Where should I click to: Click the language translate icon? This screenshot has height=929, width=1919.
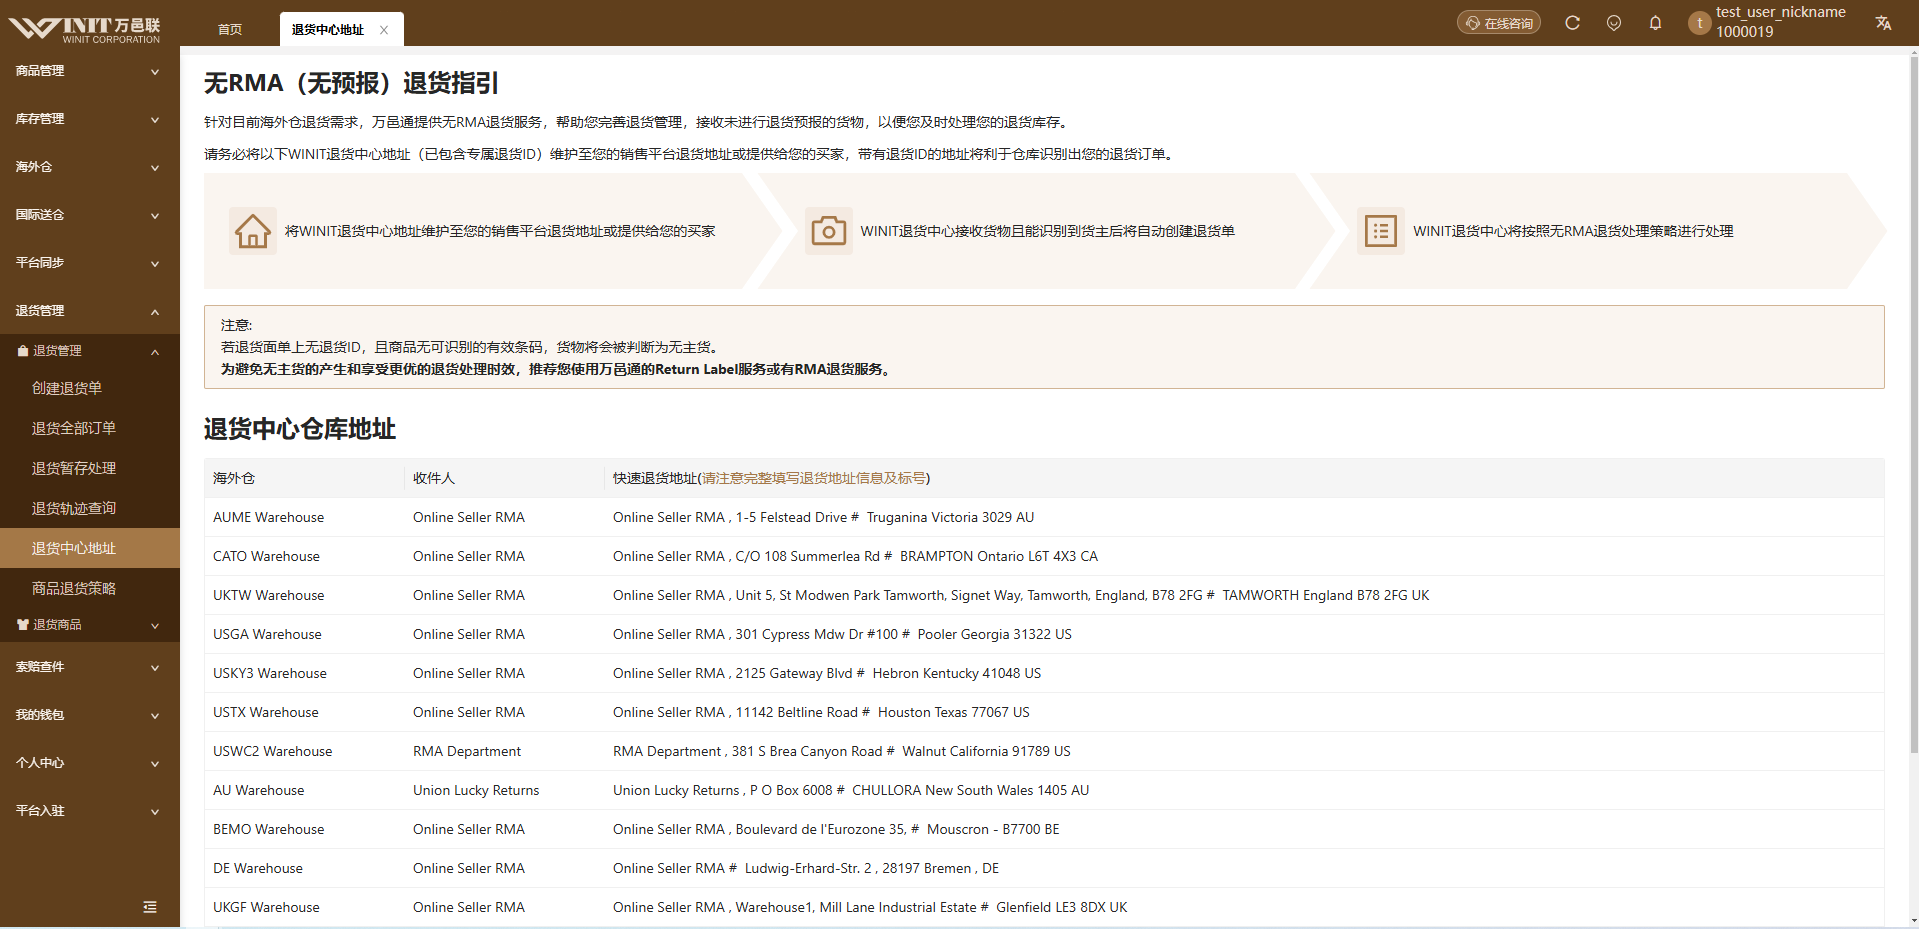tap(1883, 23)
